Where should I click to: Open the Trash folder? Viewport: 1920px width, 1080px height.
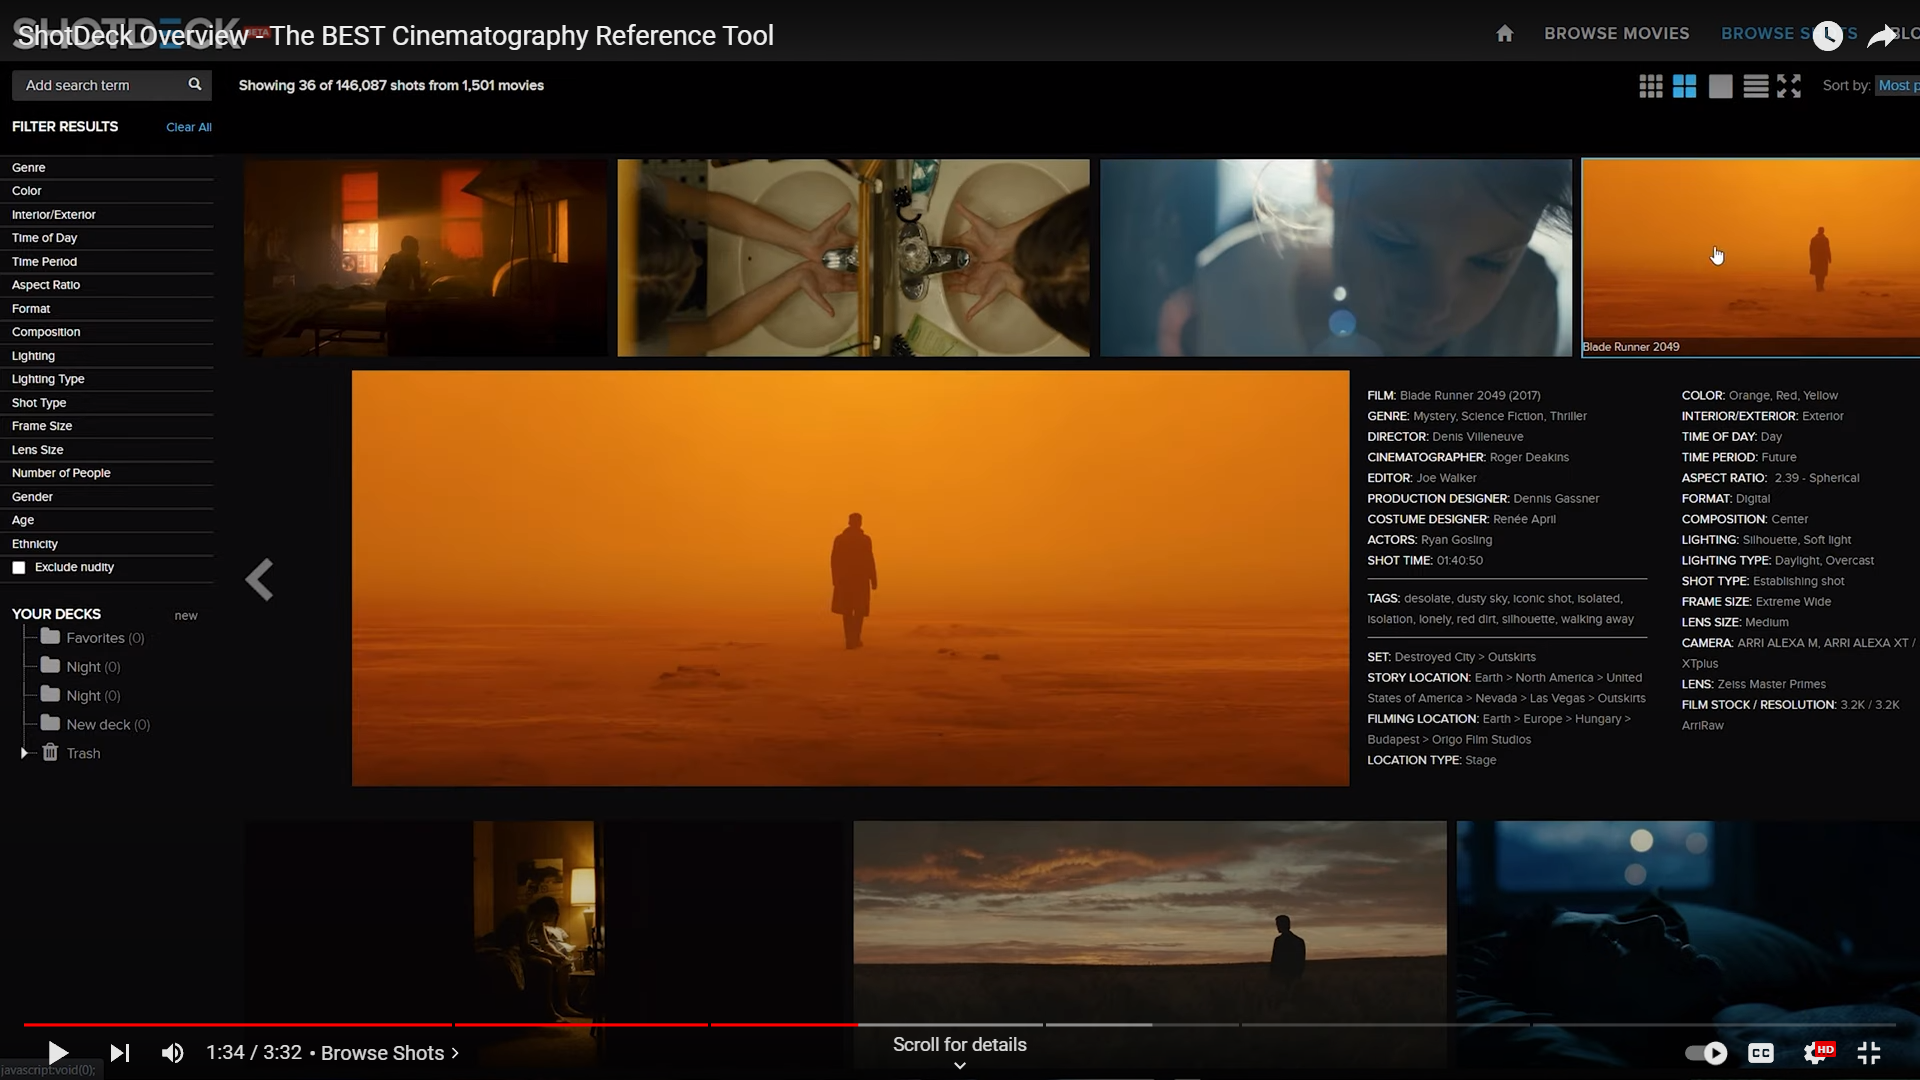[x=72, y=753]
